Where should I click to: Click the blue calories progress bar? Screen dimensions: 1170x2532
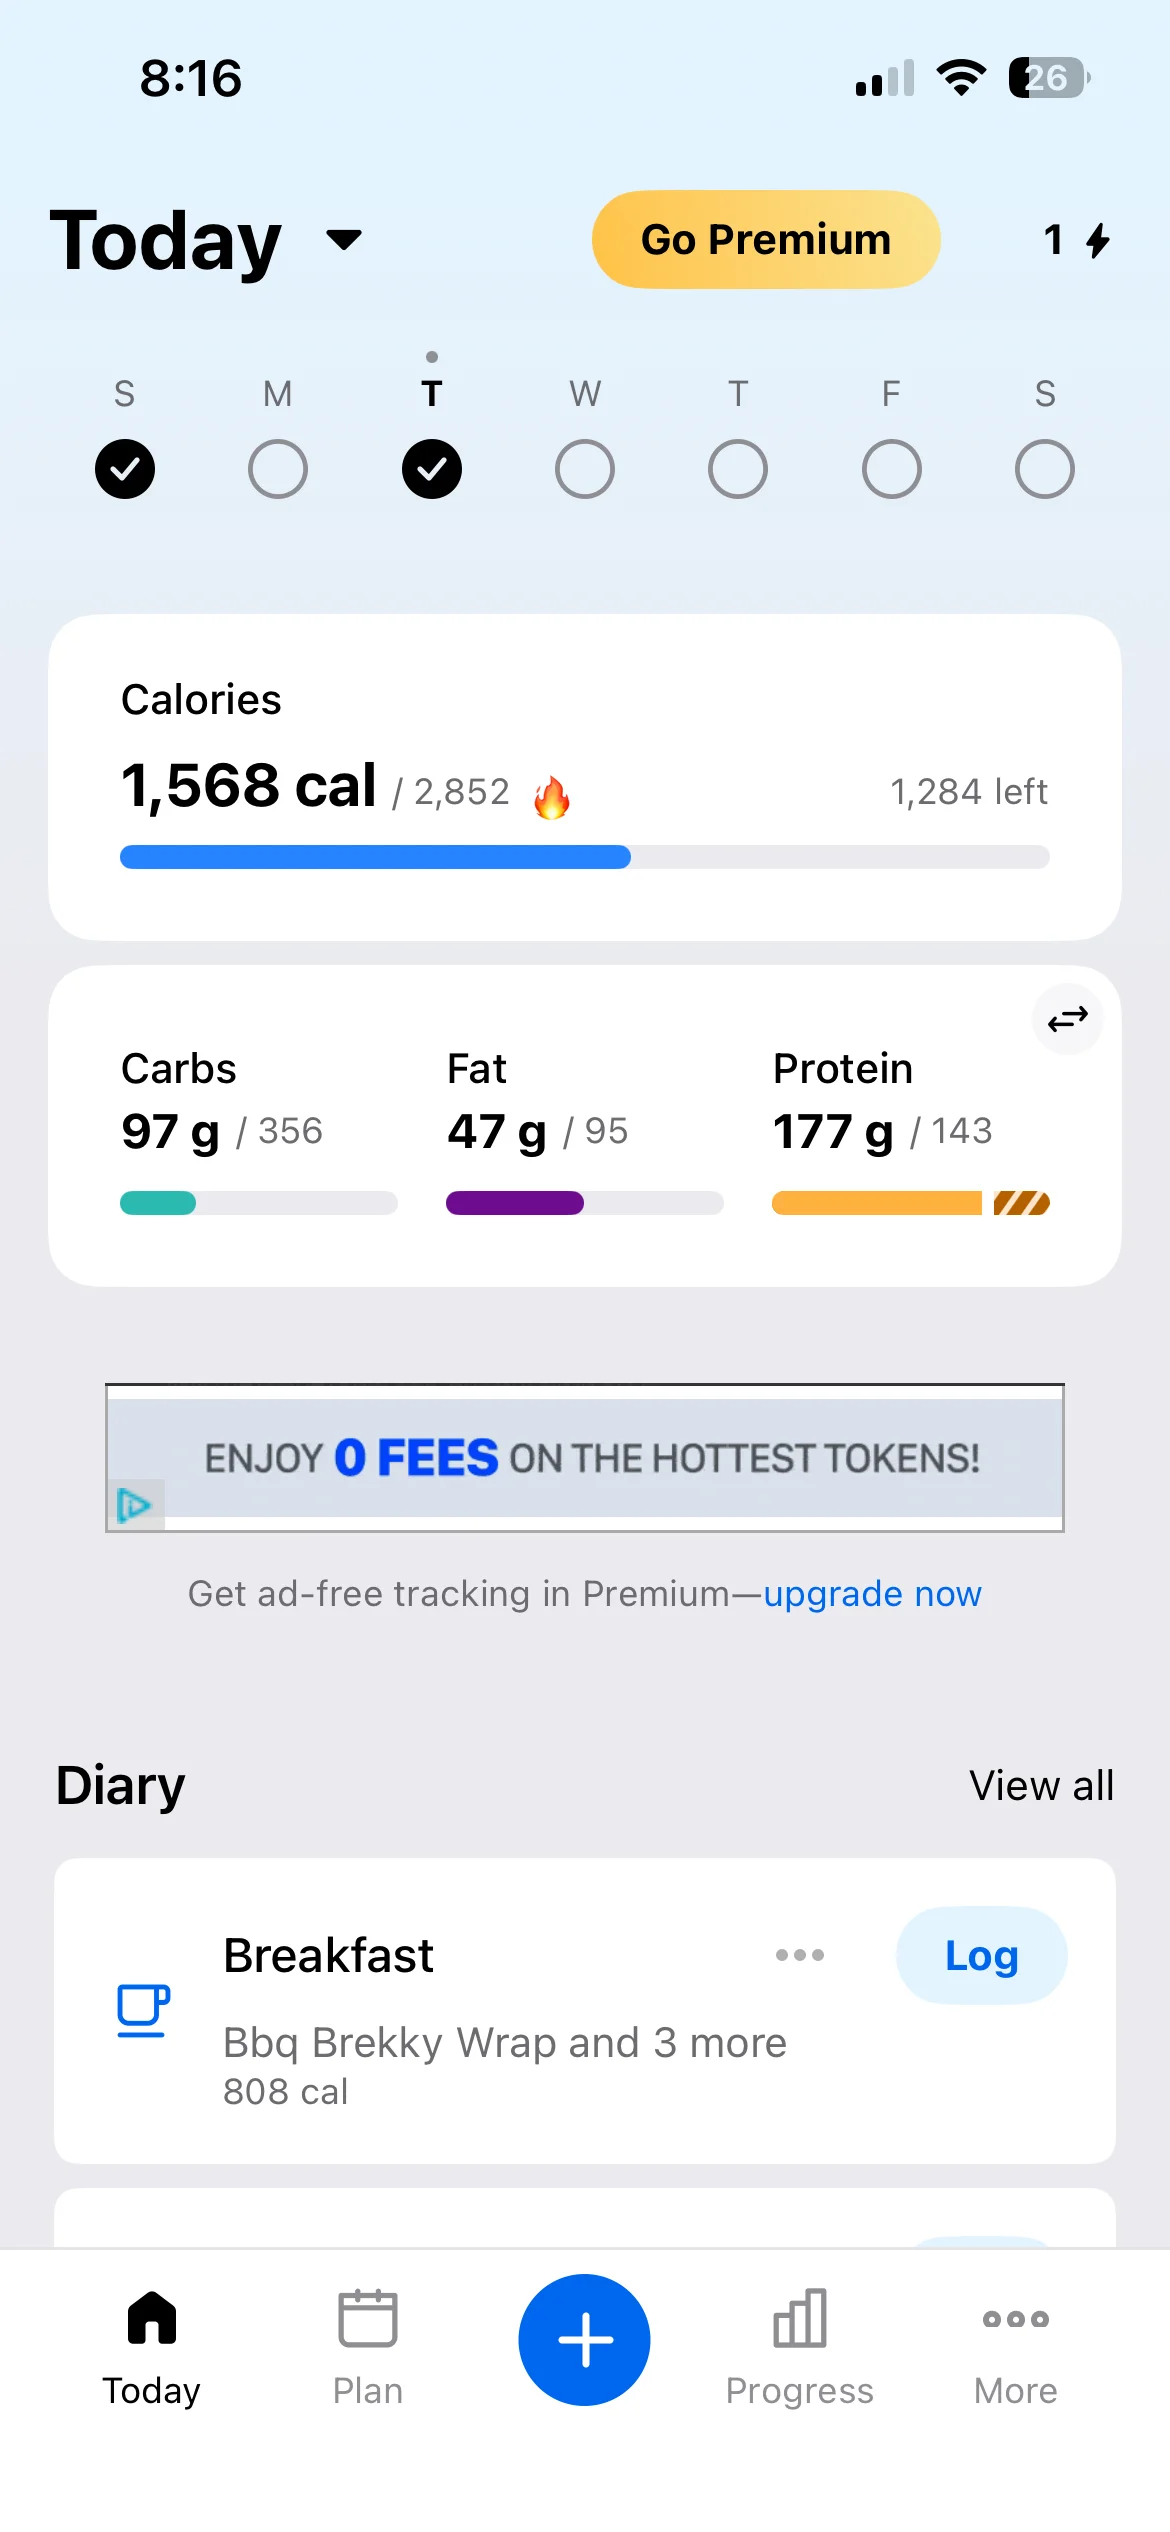click(x=375, y=857)
